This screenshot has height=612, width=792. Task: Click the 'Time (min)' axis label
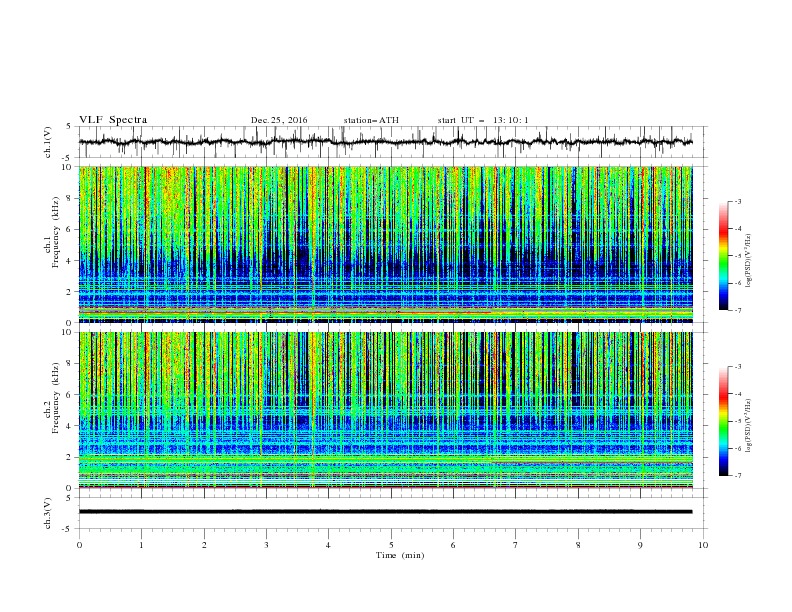[400, 555]
